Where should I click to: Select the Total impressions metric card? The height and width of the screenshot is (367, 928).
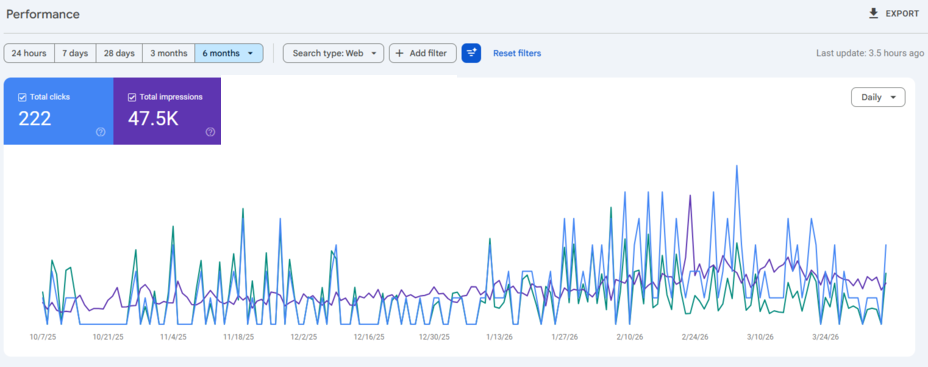(167, 111)
